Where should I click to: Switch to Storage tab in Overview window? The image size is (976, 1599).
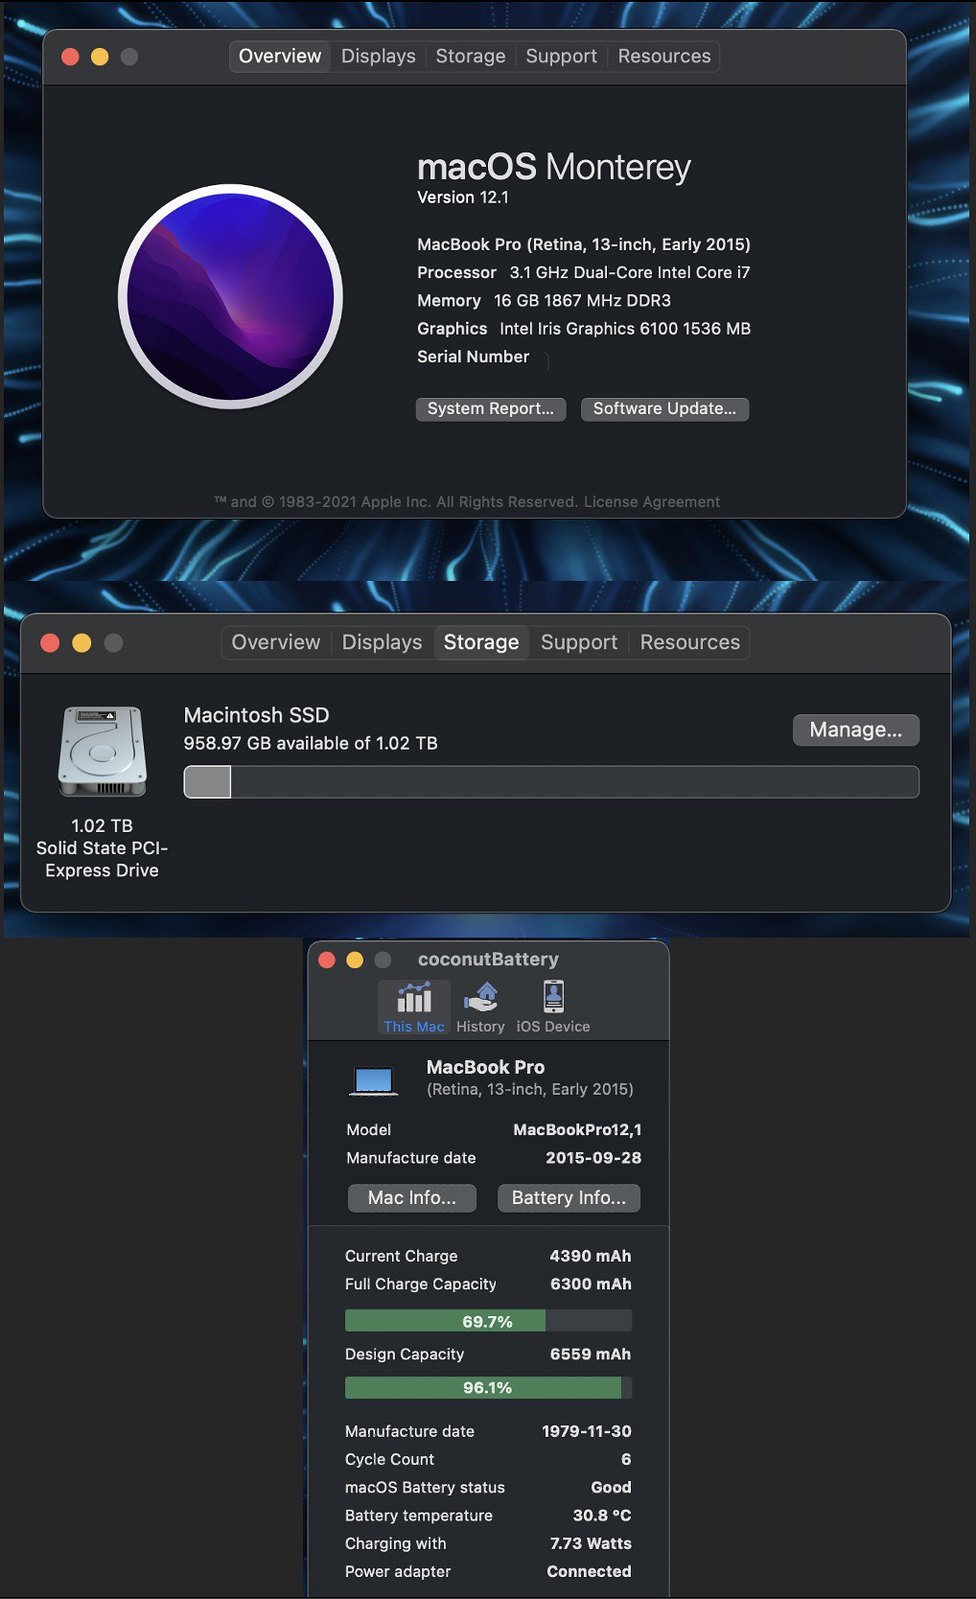(470, 56)
